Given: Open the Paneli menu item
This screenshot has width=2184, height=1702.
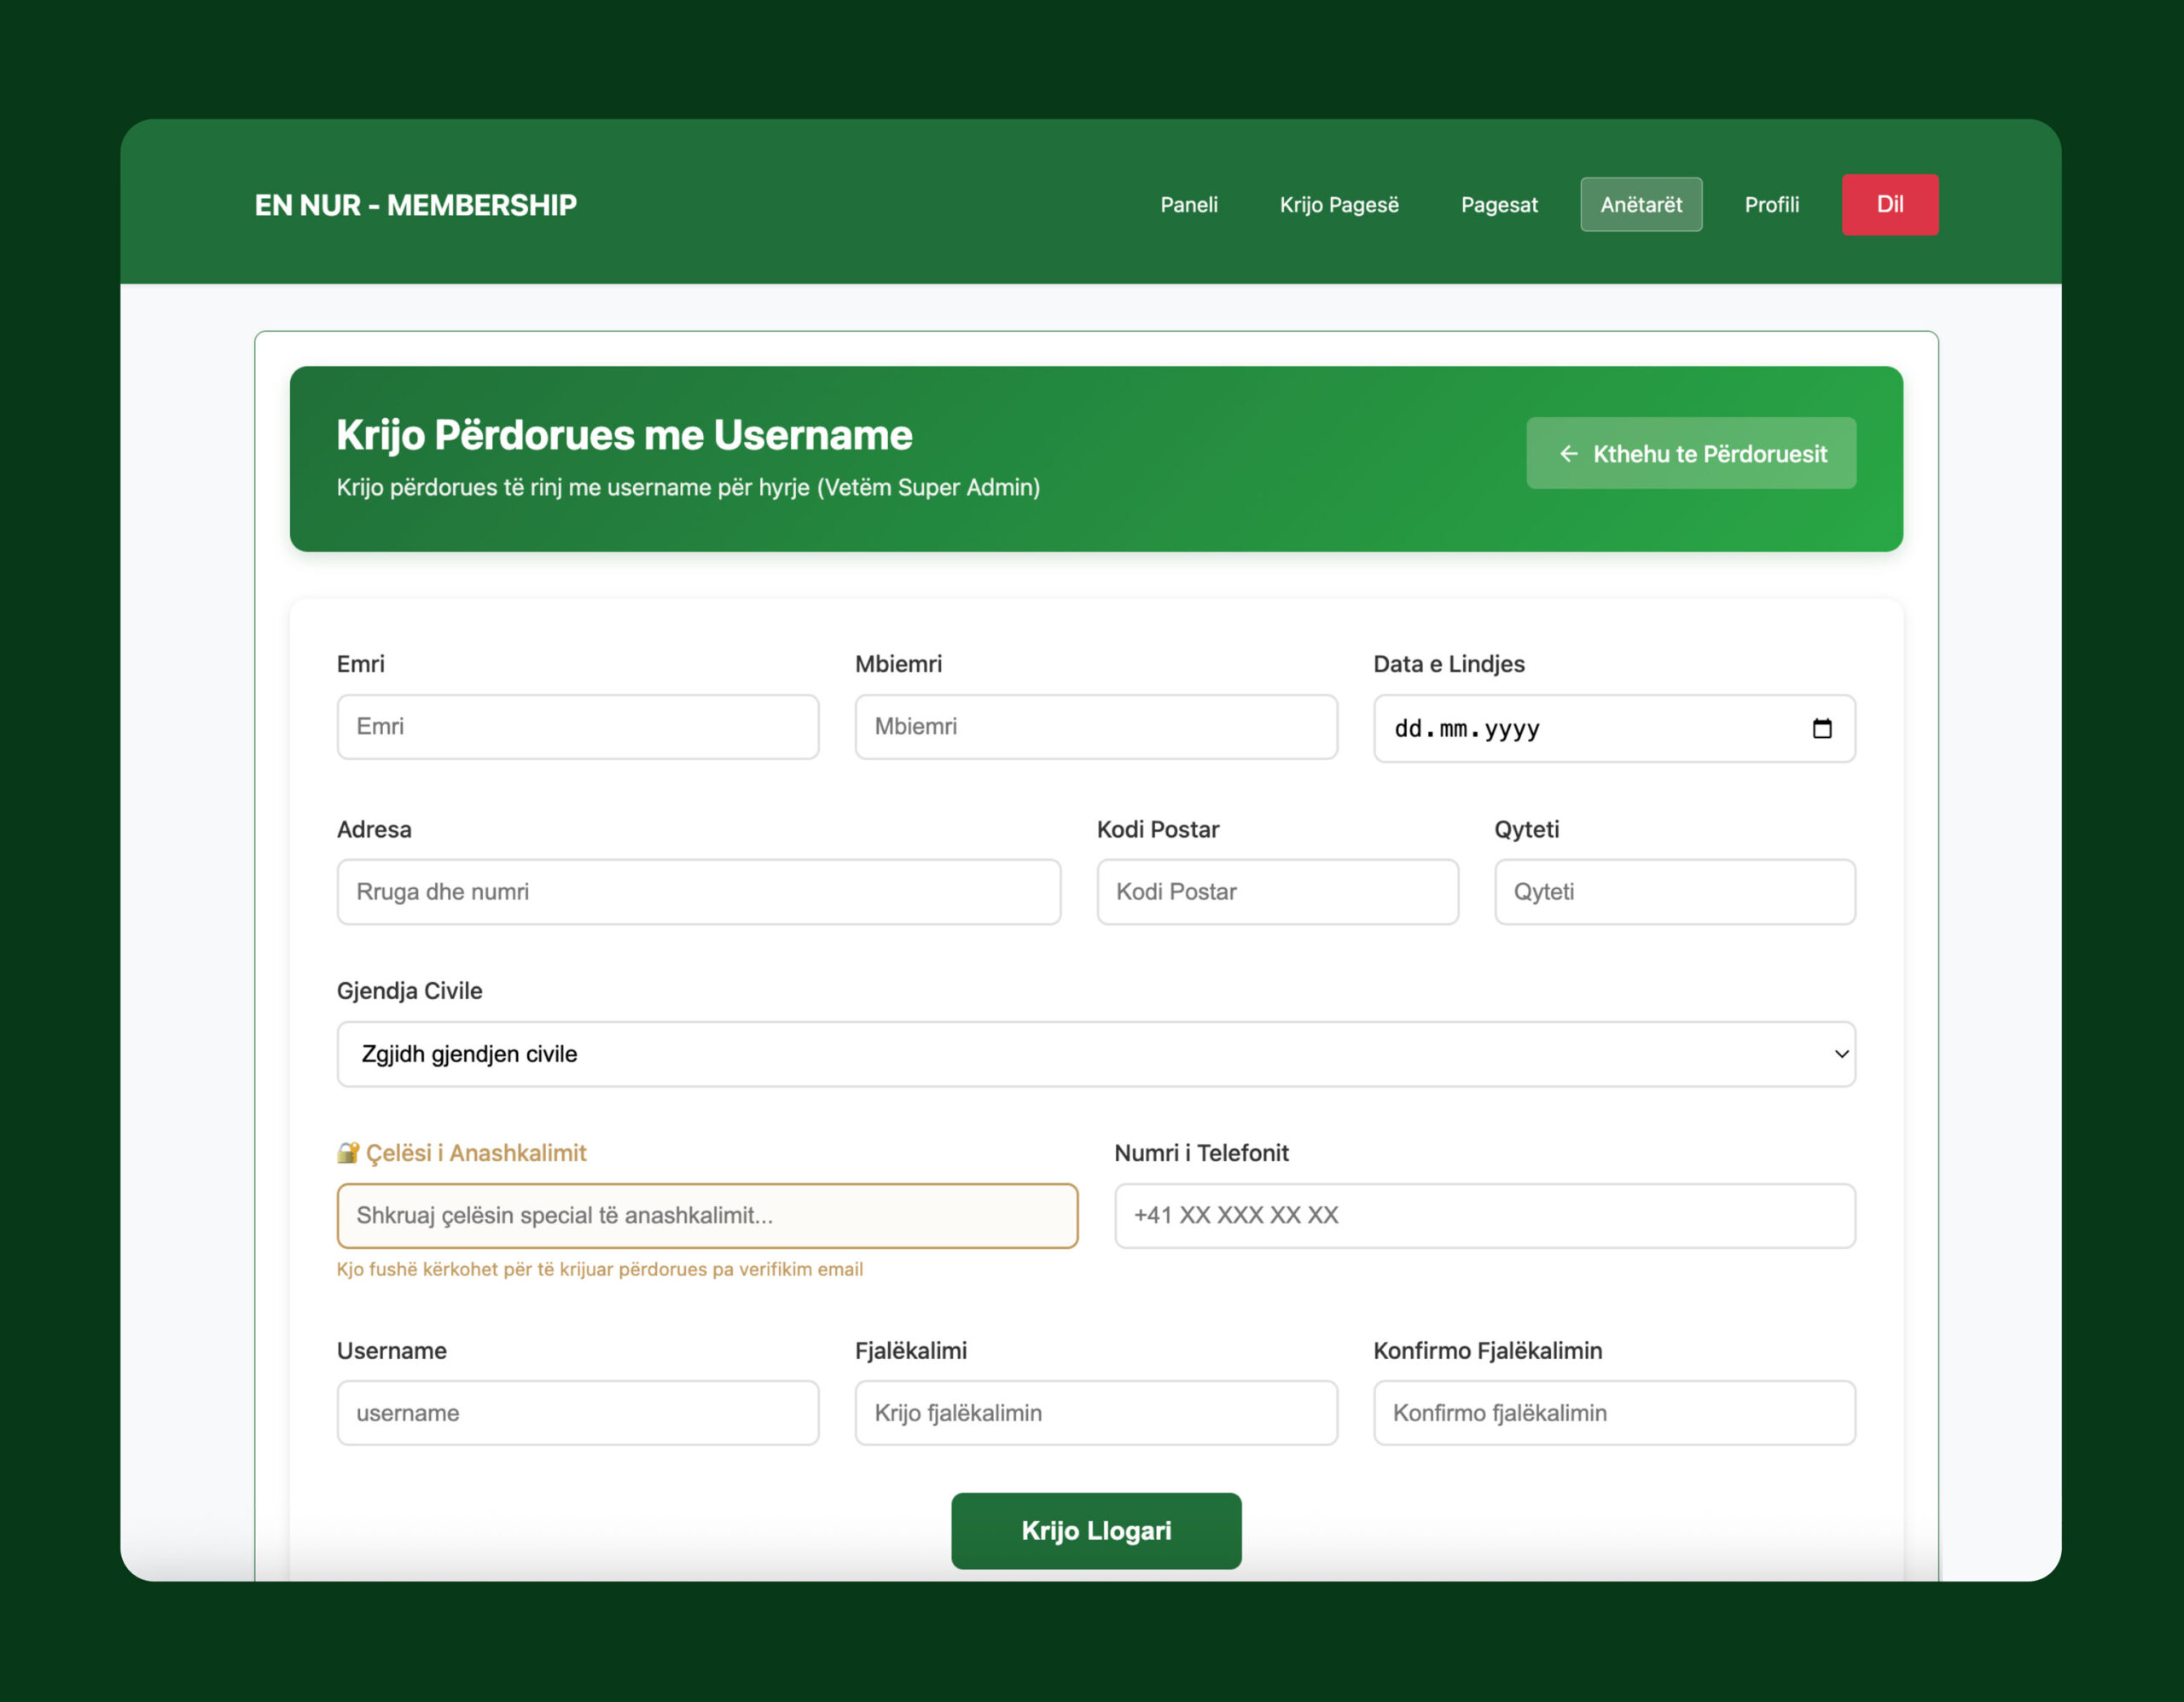Looking at the screenshot, I should click(1188, 205).
